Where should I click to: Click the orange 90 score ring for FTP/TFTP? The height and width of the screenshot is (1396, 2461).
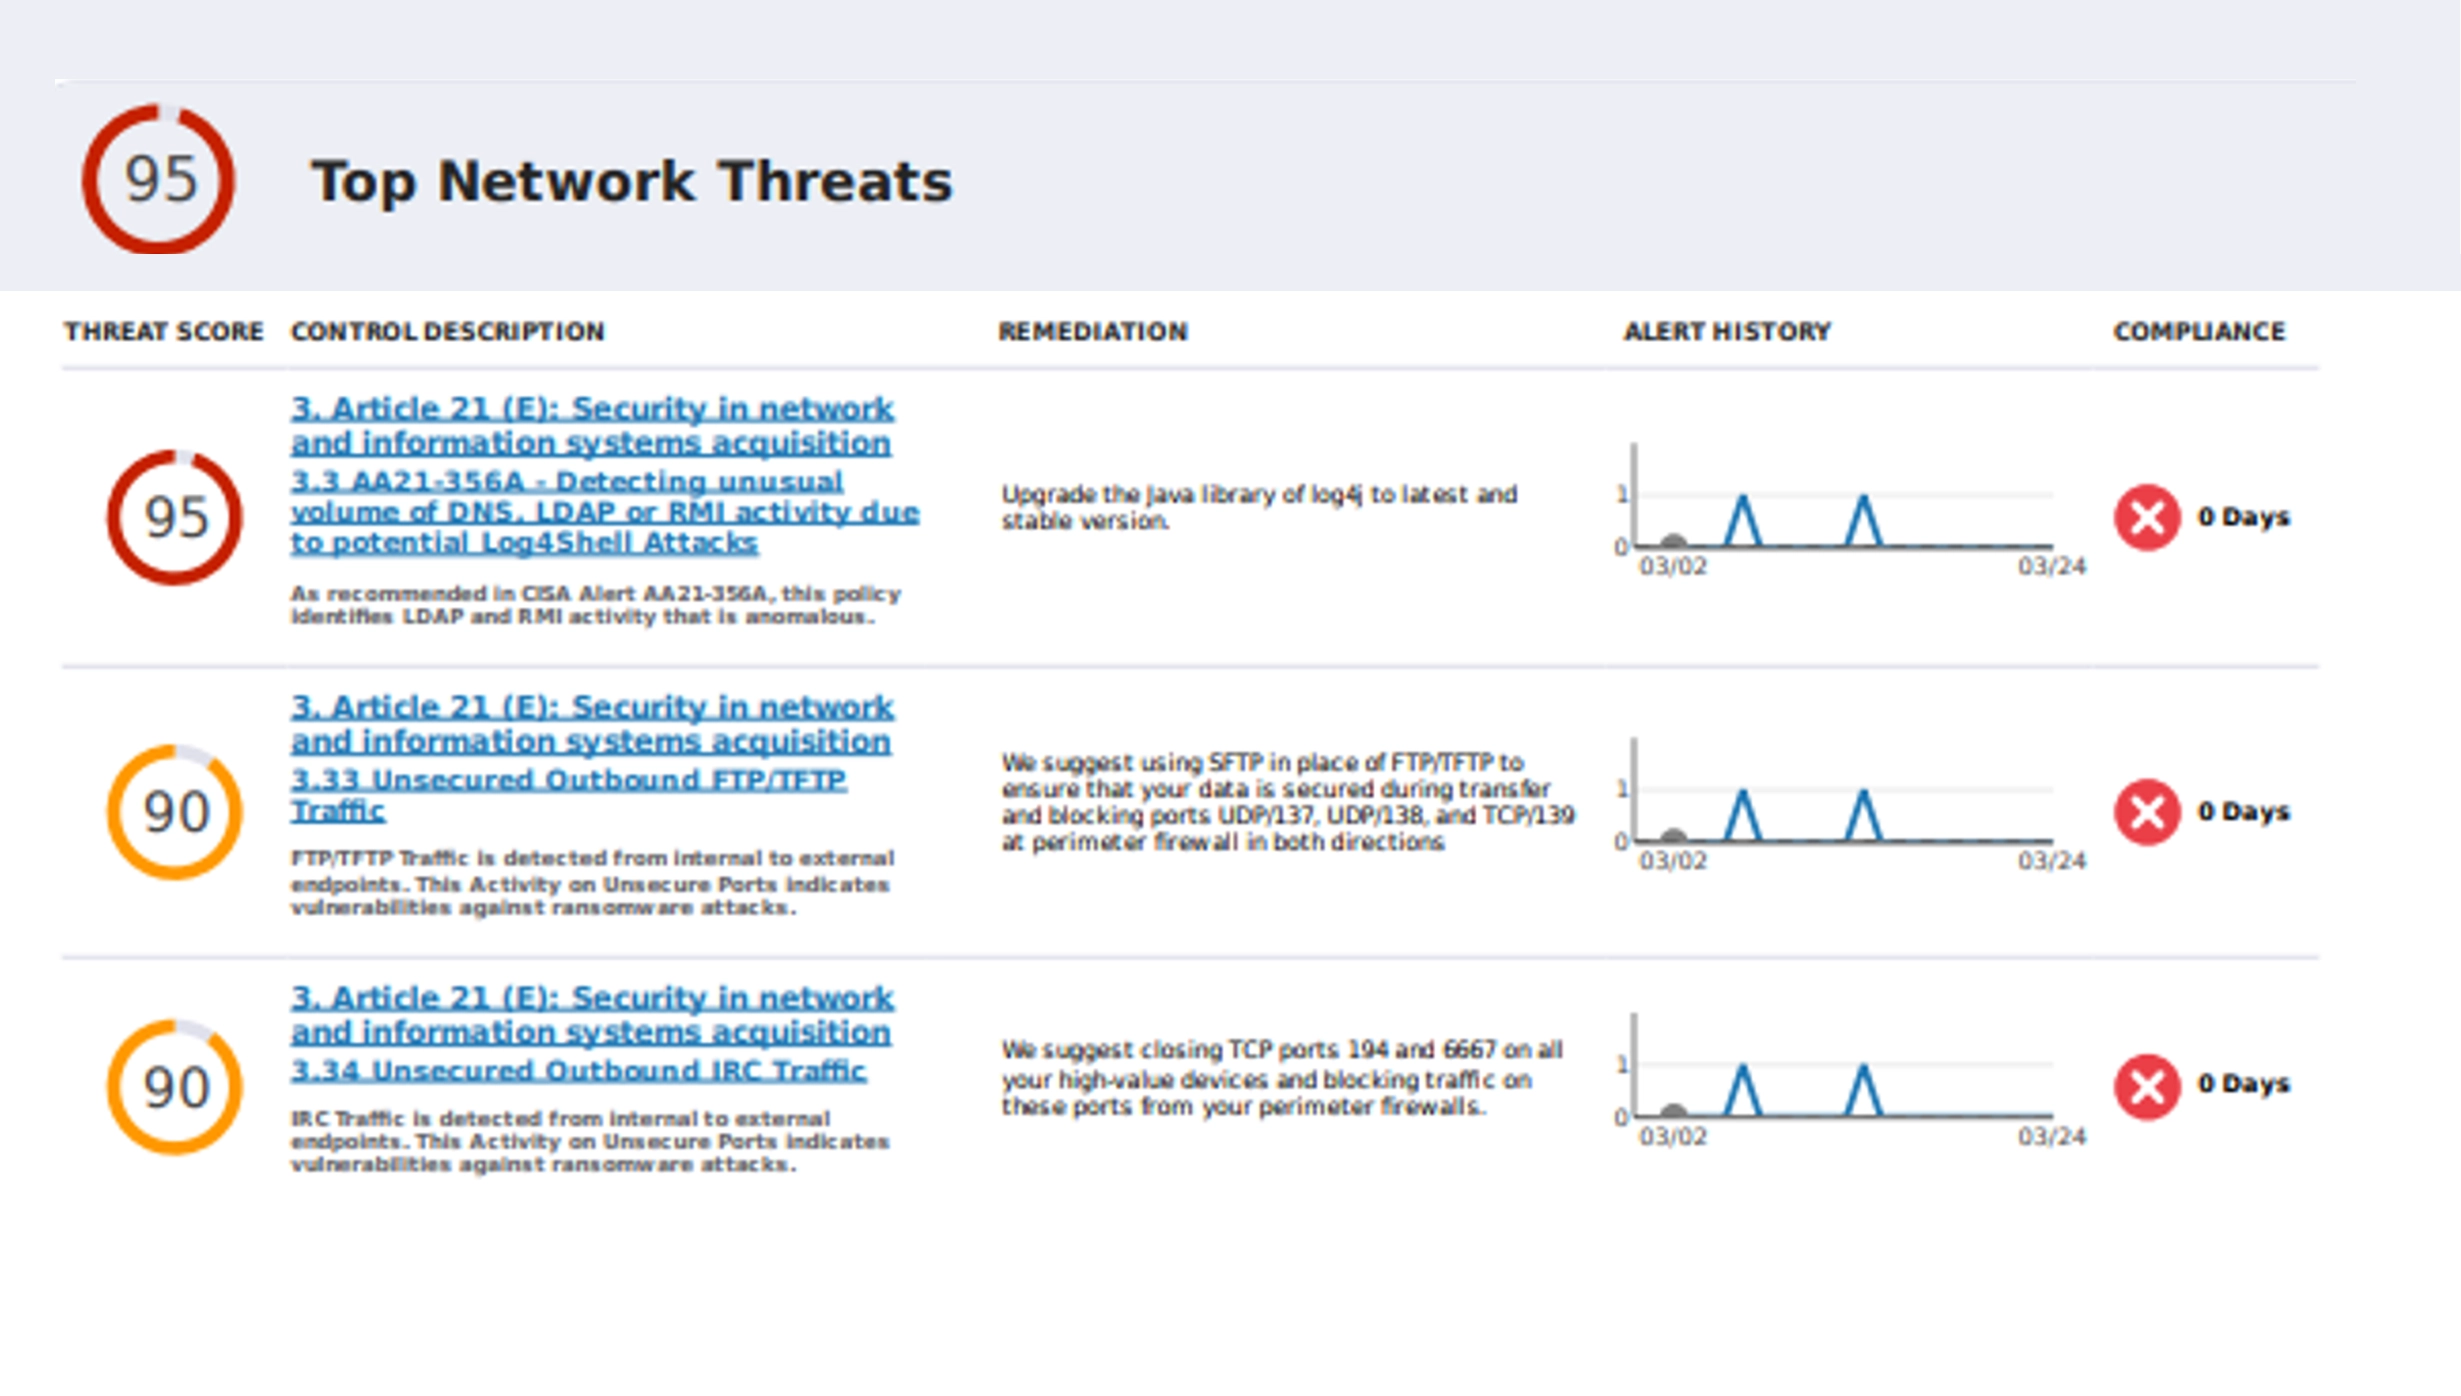(175, 811)
